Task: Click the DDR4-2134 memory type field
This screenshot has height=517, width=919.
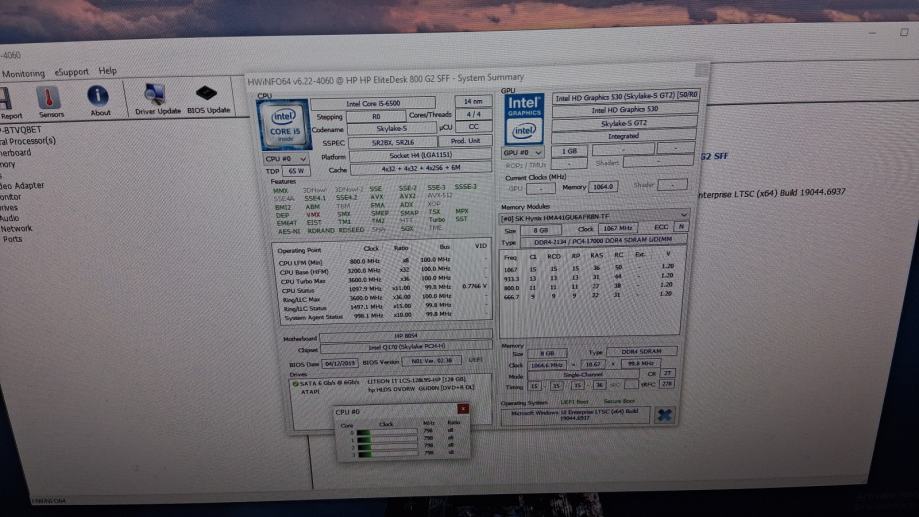Action: 603,241
